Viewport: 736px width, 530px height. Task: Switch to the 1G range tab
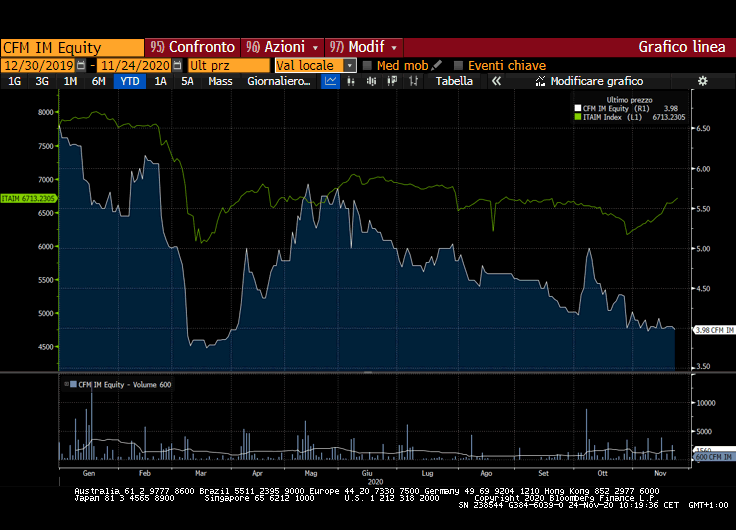pos(15,81)
